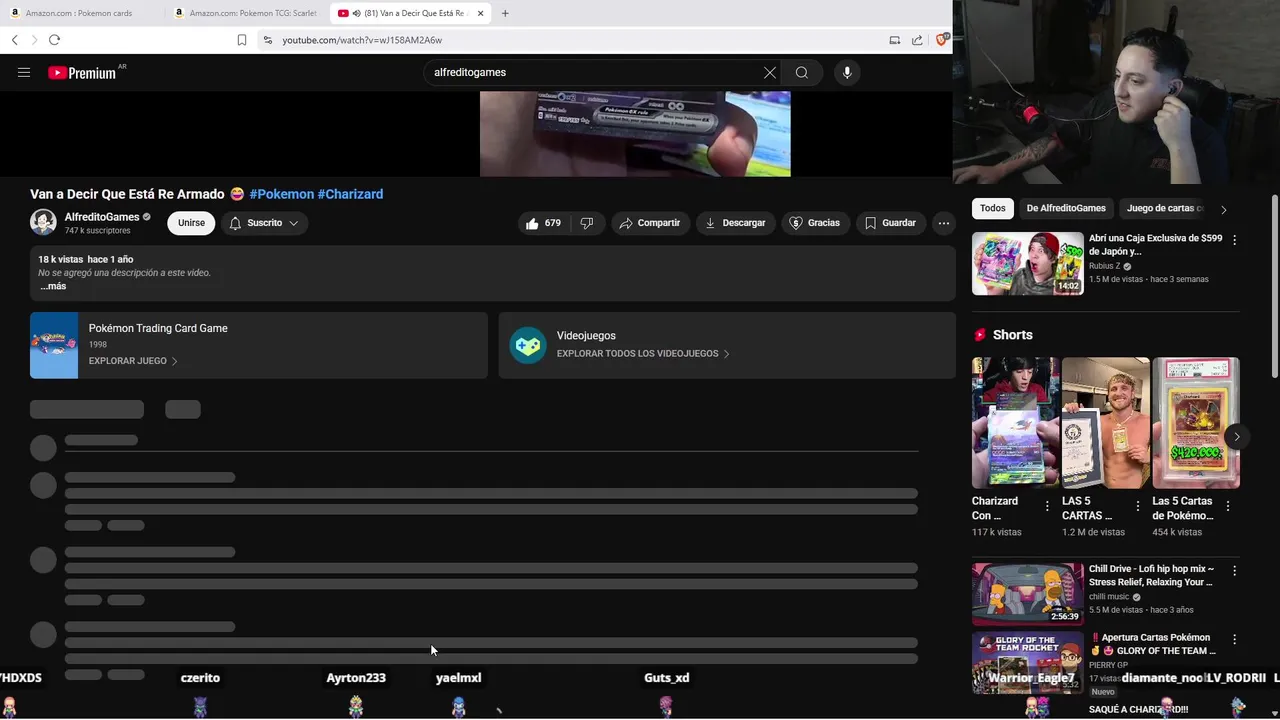Expand description with ...más
The height and width of the screenshot is (720, 1280).
(53, 286)
